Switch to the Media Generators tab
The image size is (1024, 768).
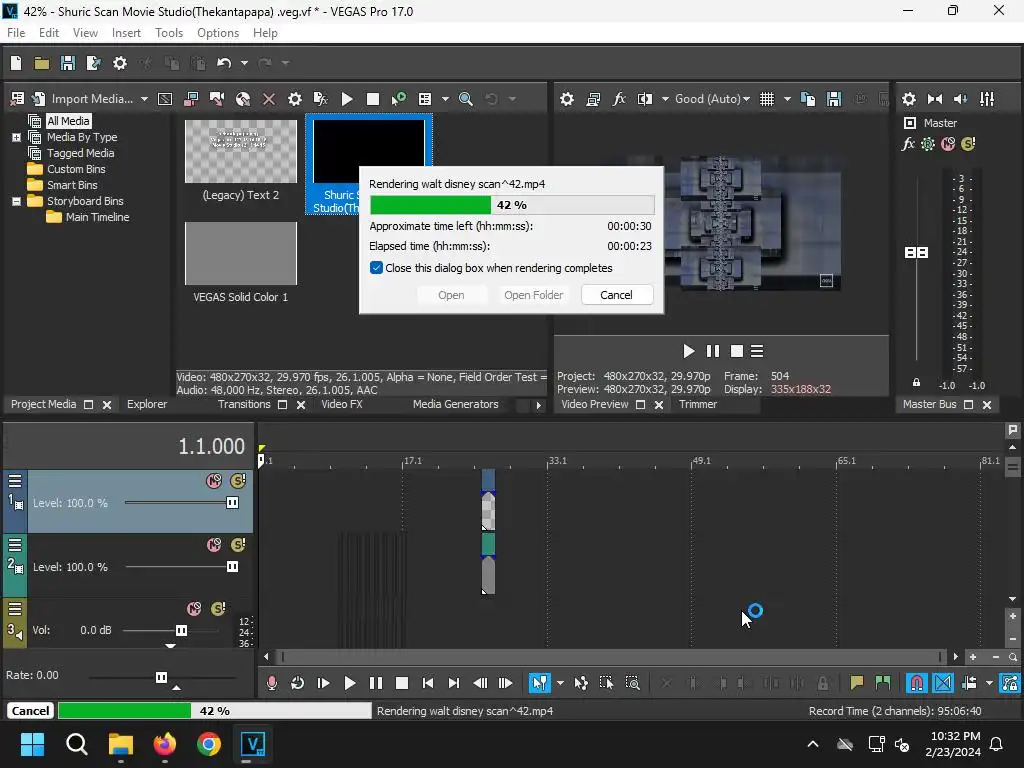455,404
